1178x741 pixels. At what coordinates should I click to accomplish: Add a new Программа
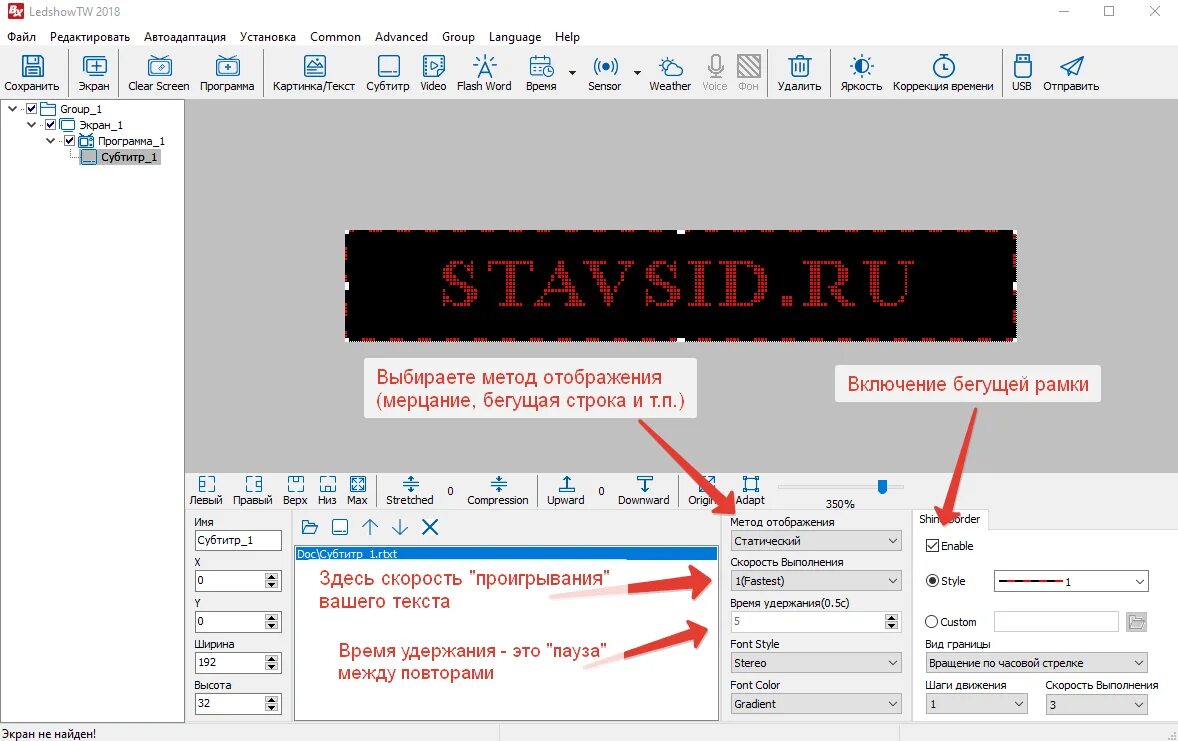[x=227, y=67]
